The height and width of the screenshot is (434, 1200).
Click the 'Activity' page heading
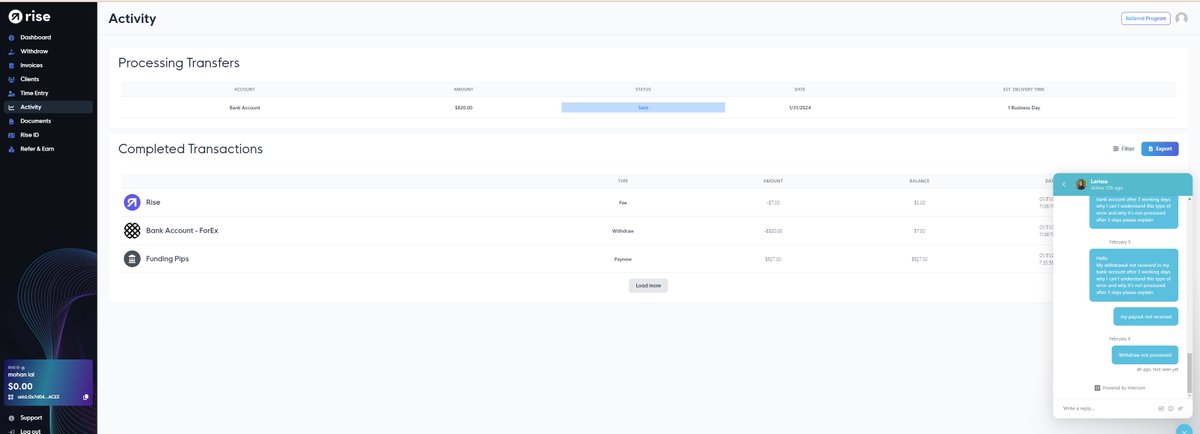click(x=132, y=18)
